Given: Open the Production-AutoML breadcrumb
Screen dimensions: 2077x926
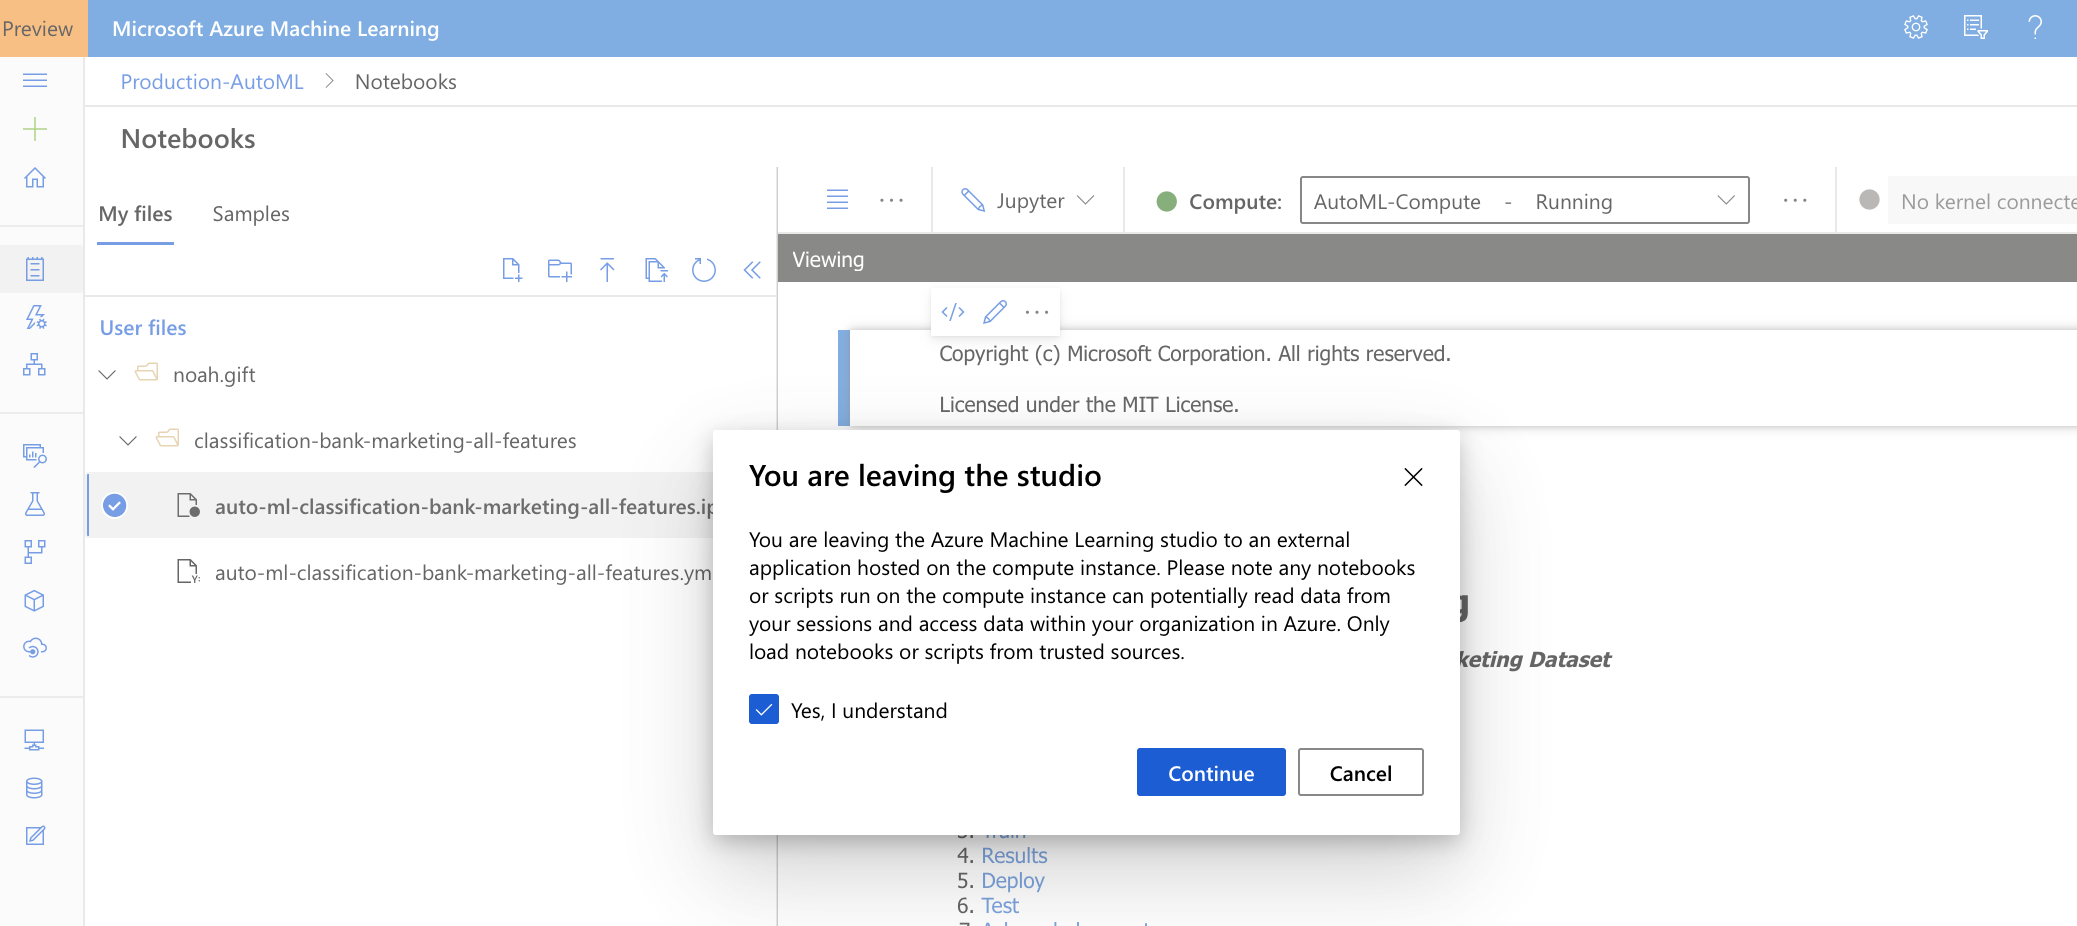Looking at the screenshot, I should (x=211, y=81).
